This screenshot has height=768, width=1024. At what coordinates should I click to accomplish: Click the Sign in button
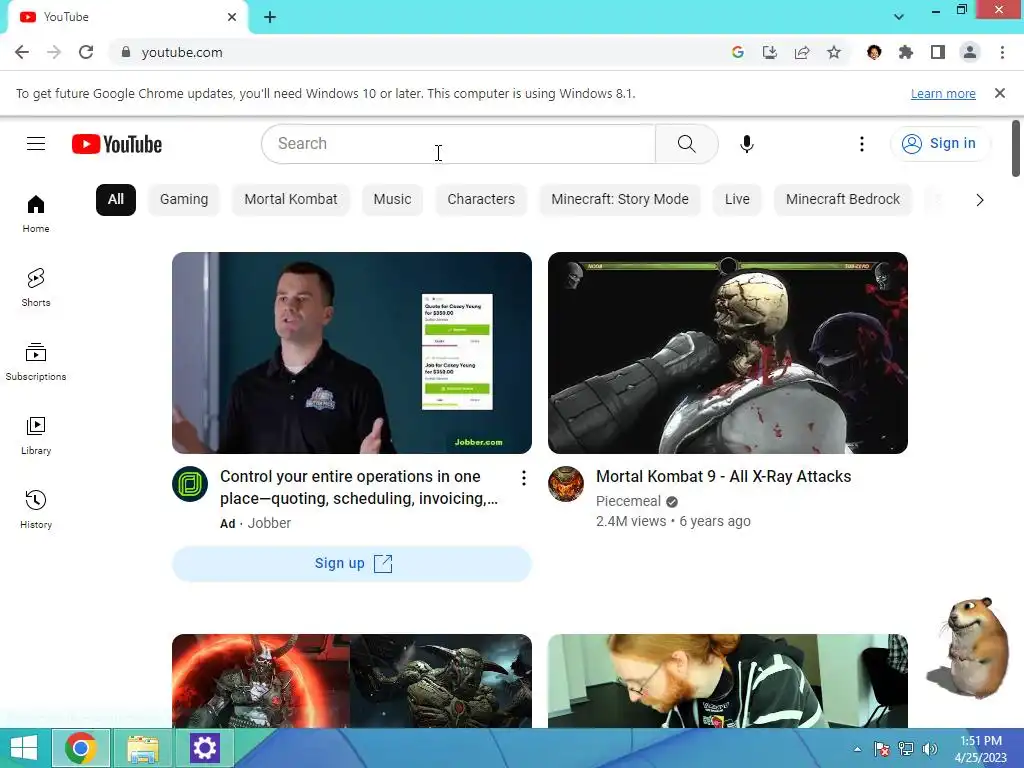pyautogui.click(x=939, y=144)
